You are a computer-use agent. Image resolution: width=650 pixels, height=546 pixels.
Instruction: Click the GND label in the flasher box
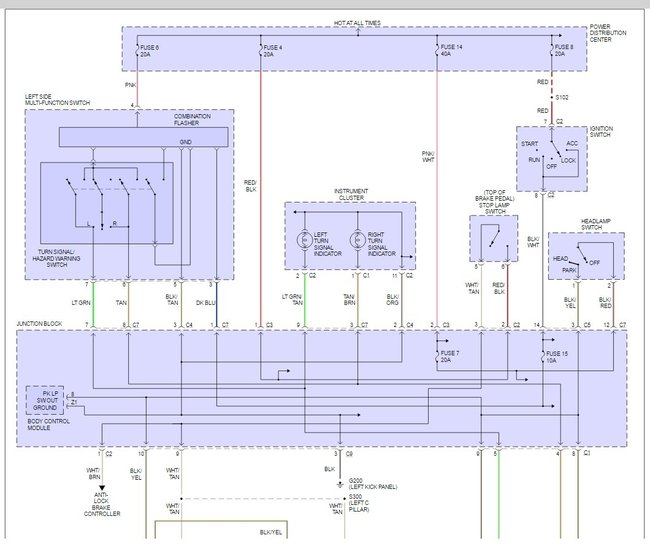pos(185,142)
